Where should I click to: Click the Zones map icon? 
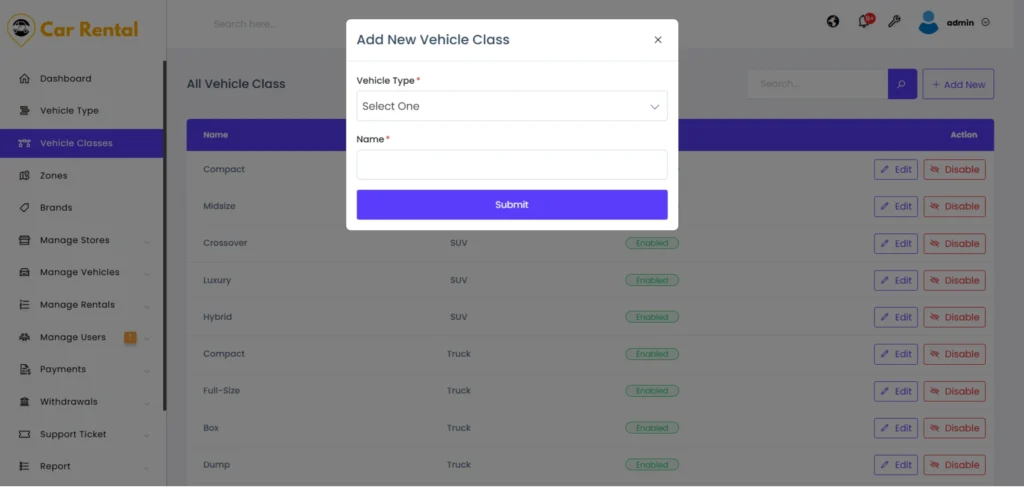tap(24, 175)
